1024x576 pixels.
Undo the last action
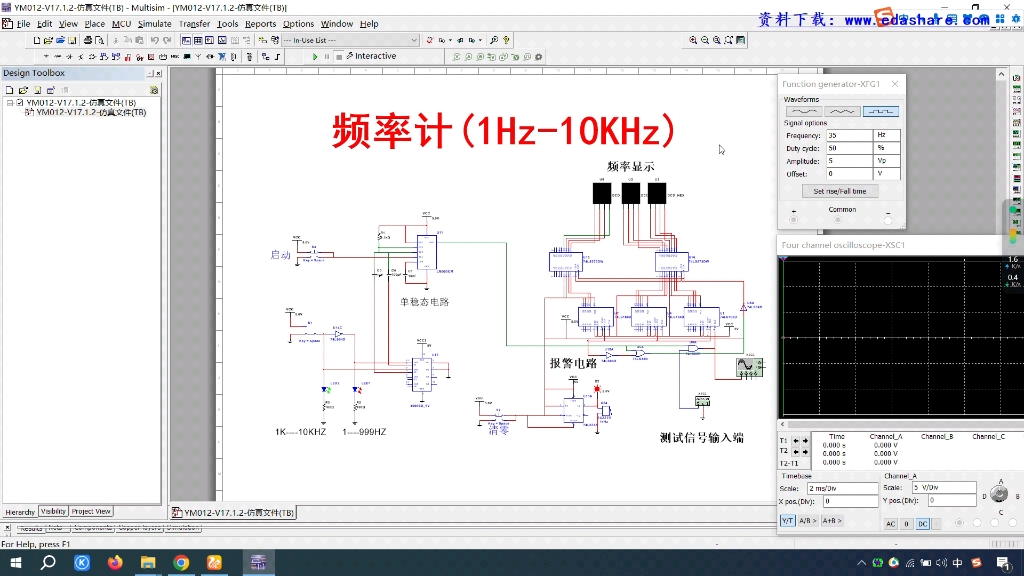(x=155, y=40)
